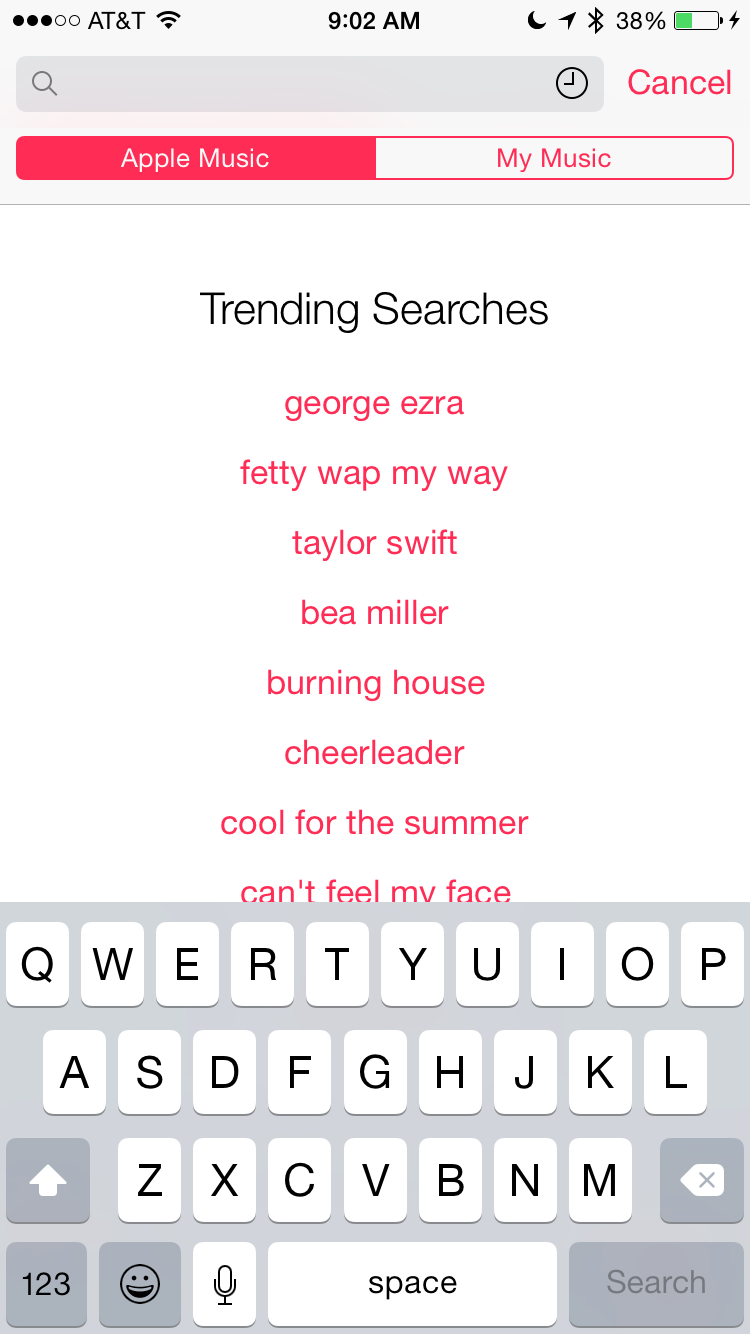Screen dimensions: 750x1334
Task: Tap the Wi-Fi signal icon
Action: [x=168, y=21]
